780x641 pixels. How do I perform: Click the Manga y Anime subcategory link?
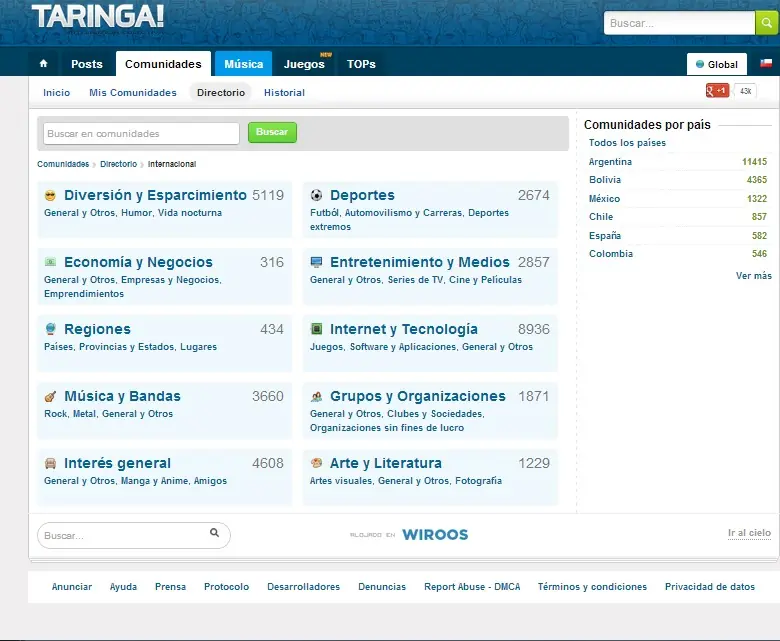coord(155,481)
